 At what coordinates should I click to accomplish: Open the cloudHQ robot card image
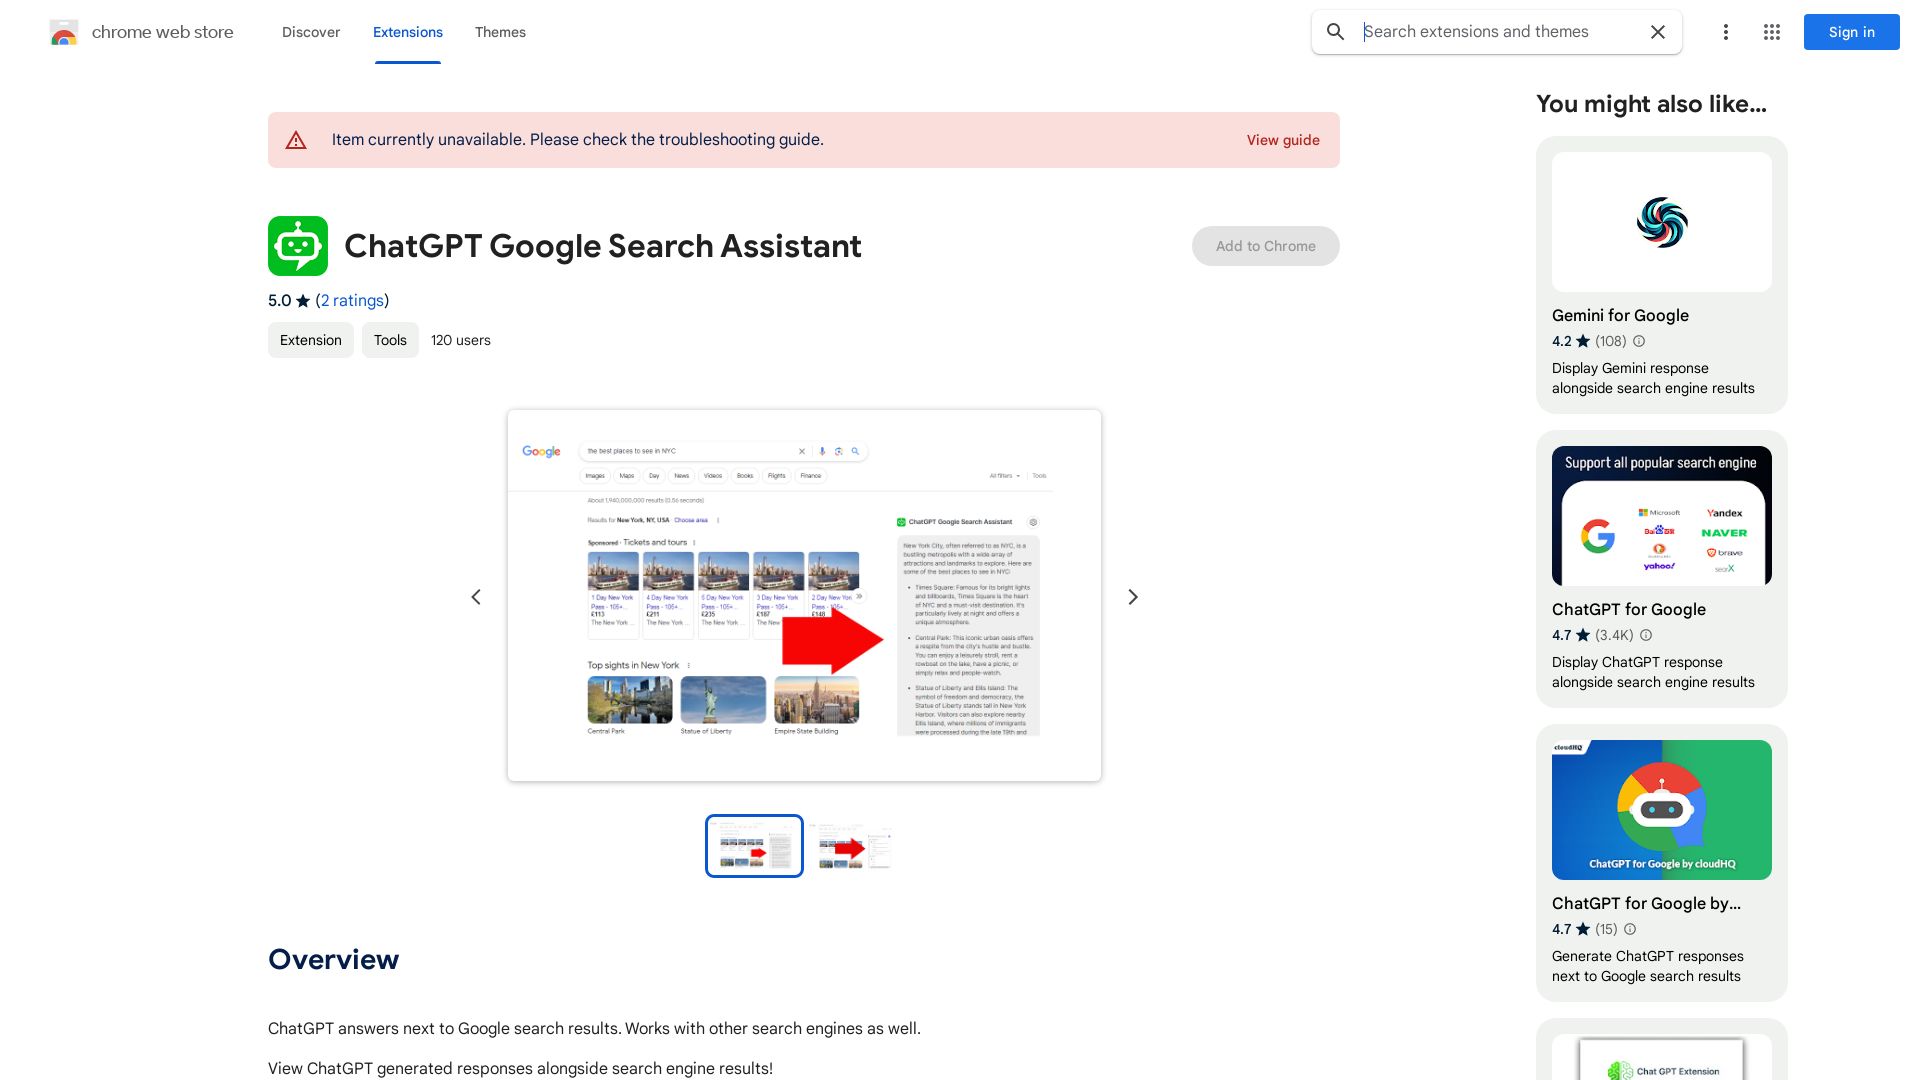click(x=1662, y=810)
